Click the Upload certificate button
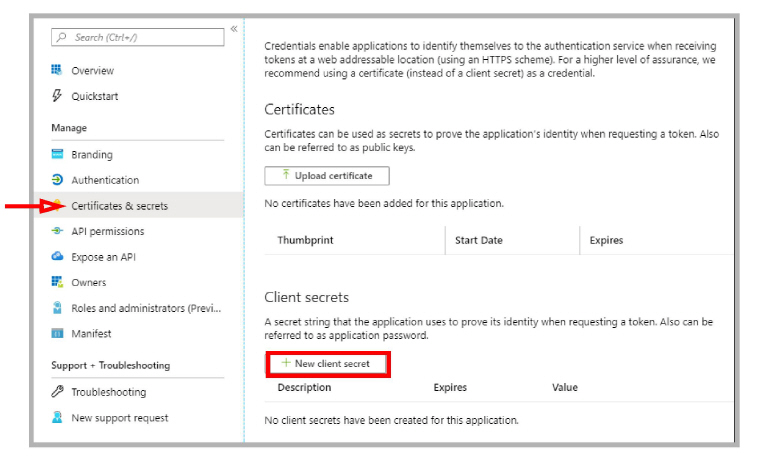768x461 pixels. pos(327,175)
